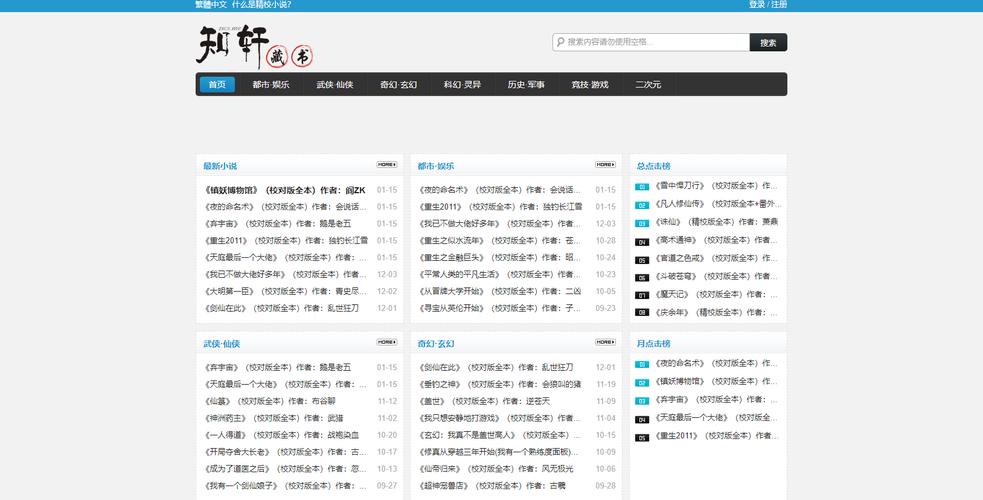
Task: Click the 登录 login link
Action: 756,5
